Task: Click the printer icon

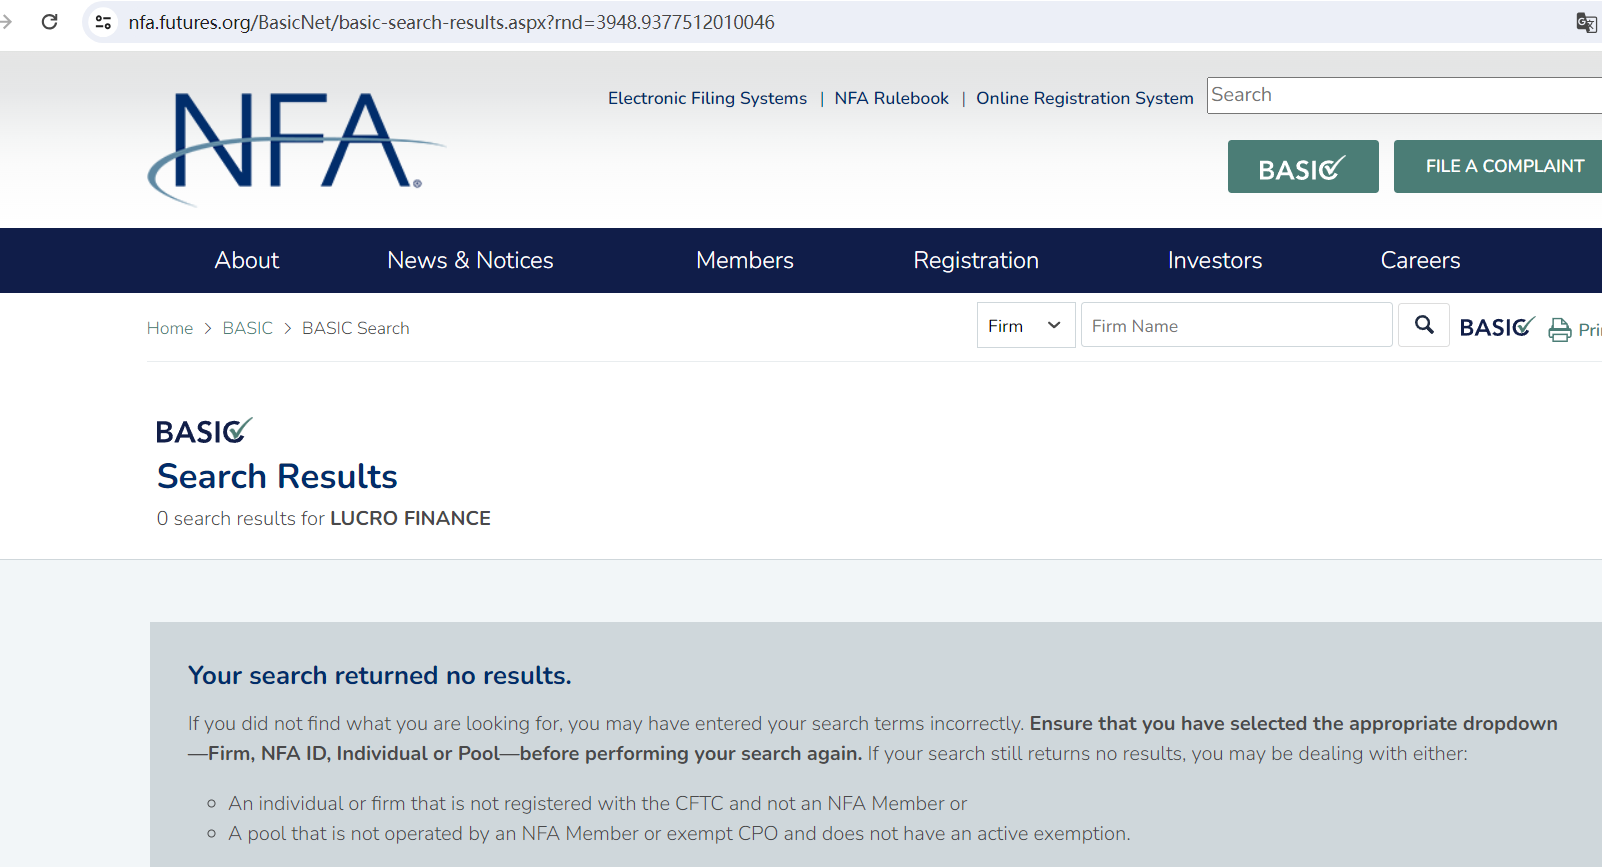Action: tap(1559, 329)
